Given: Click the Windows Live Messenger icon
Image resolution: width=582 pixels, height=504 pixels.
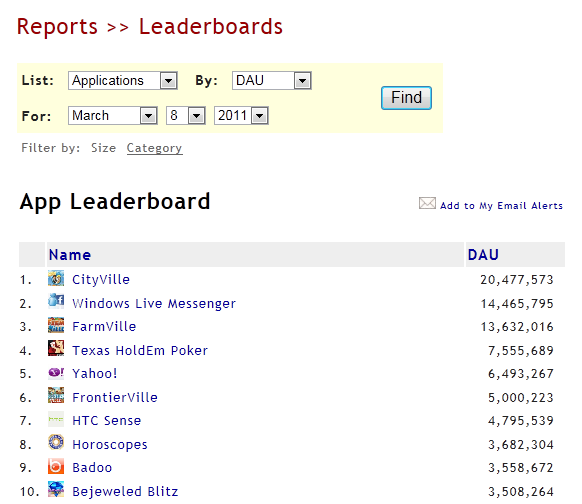Looking at the screenshot, I should tap(56, 301).
